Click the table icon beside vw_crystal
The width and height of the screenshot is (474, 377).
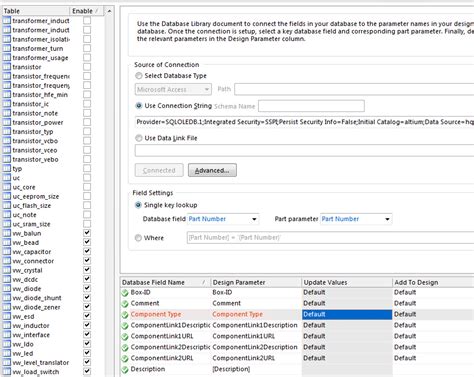point(7,270)
